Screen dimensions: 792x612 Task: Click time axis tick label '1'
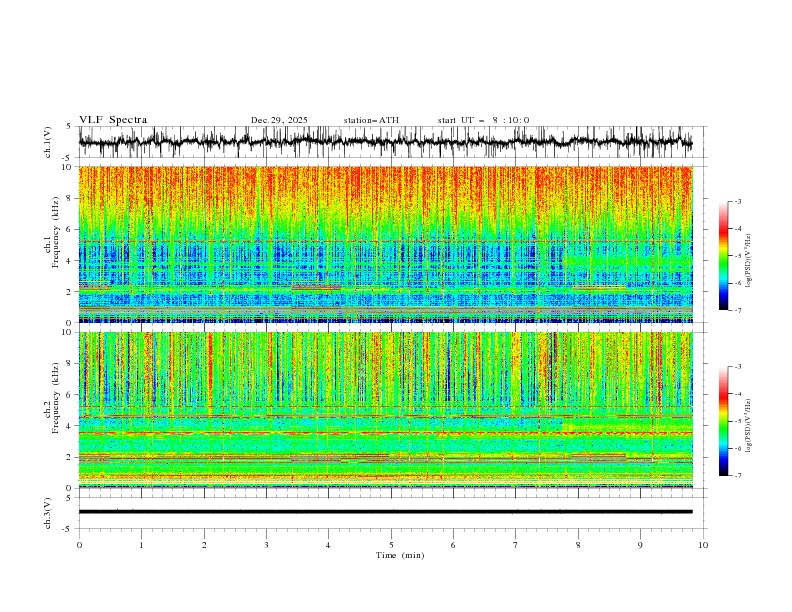tap(141, 545)
